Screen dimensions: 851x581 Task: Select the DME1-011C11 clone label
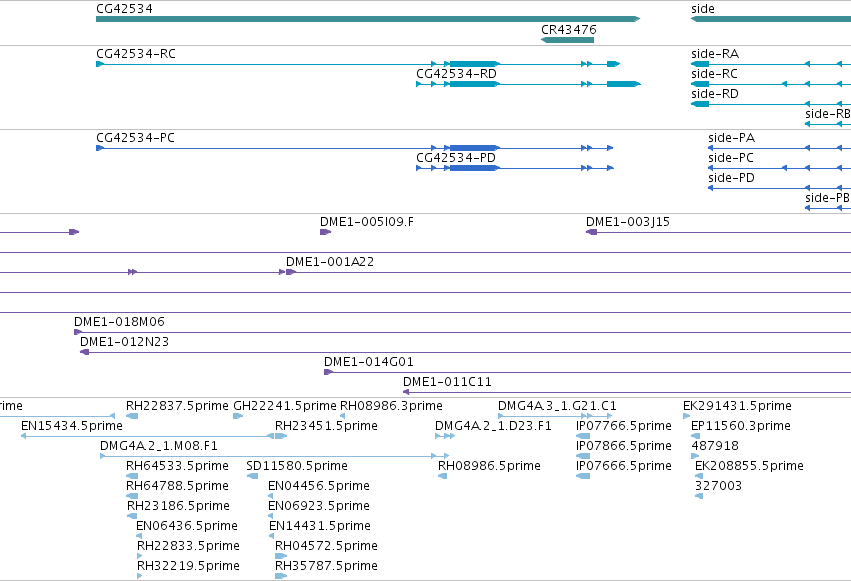click(x=447, y=382)
